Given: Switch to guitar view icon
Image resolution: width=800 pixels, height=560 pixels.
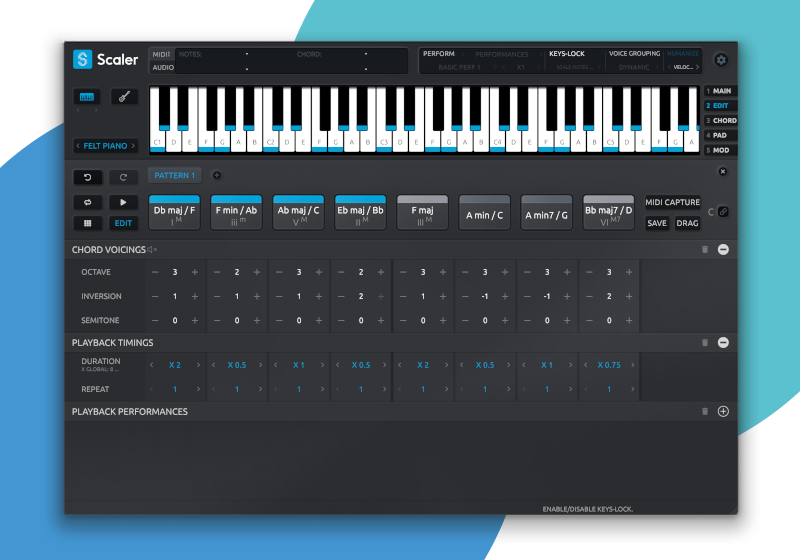Looking at the screenshot, I should click(124, 97).
